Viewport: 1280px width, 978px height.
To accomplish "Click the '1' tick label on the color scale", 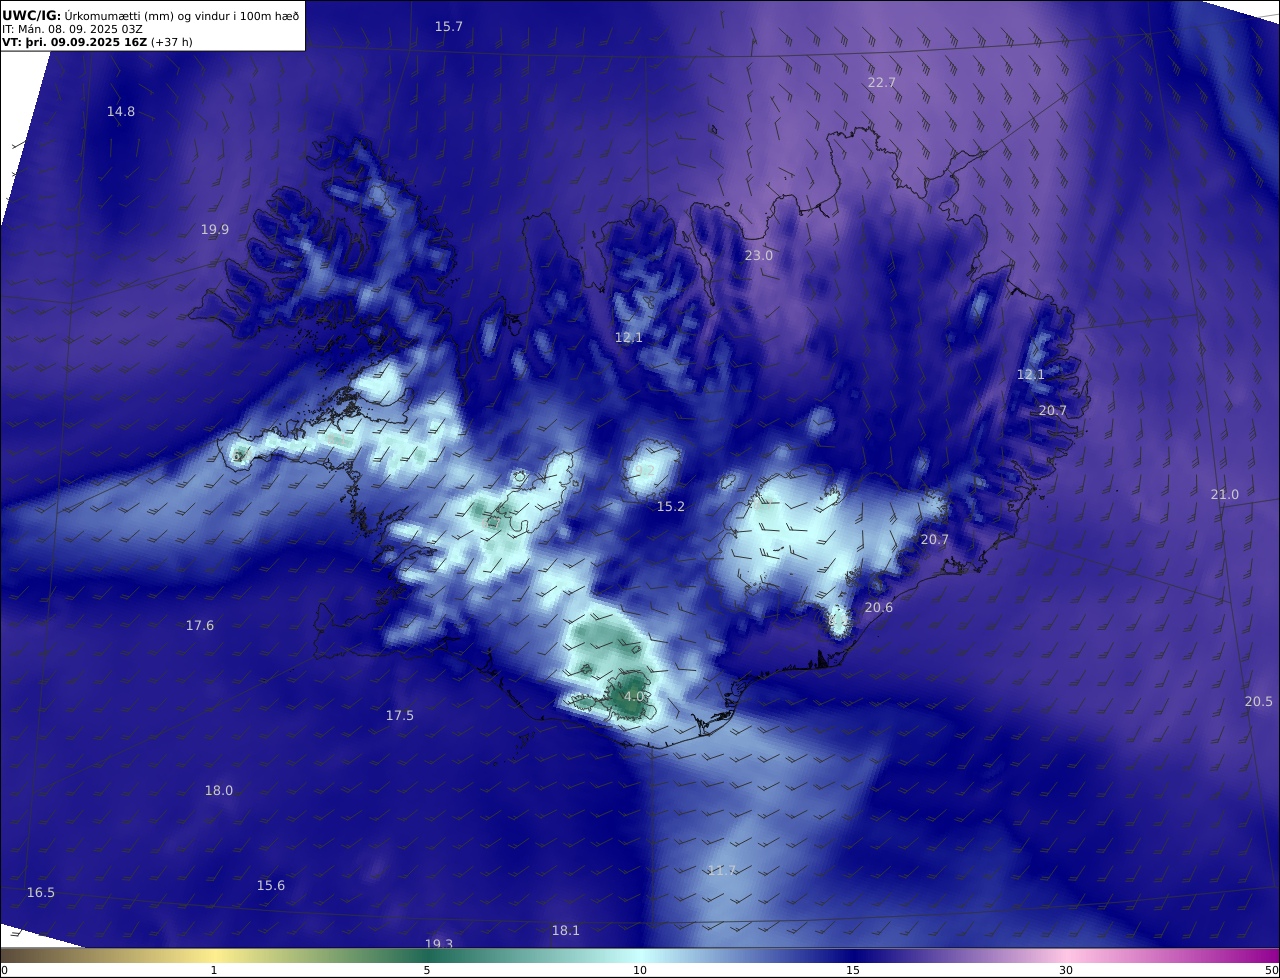I will (214, 970).
